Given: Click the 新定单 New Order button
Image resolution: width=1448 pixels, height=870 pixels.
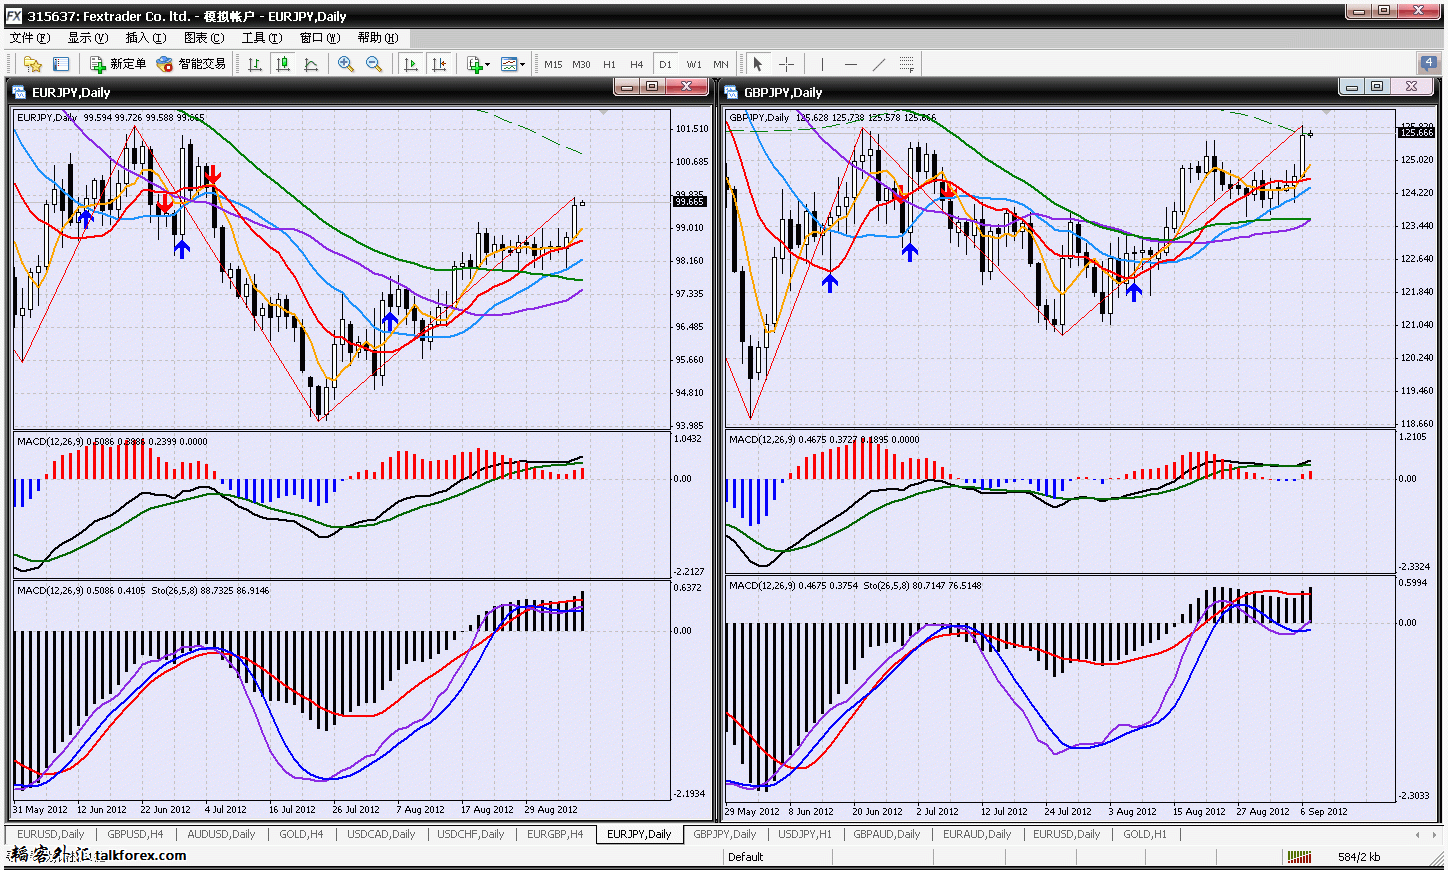Looking at the screenshot, I should point(118,64).
